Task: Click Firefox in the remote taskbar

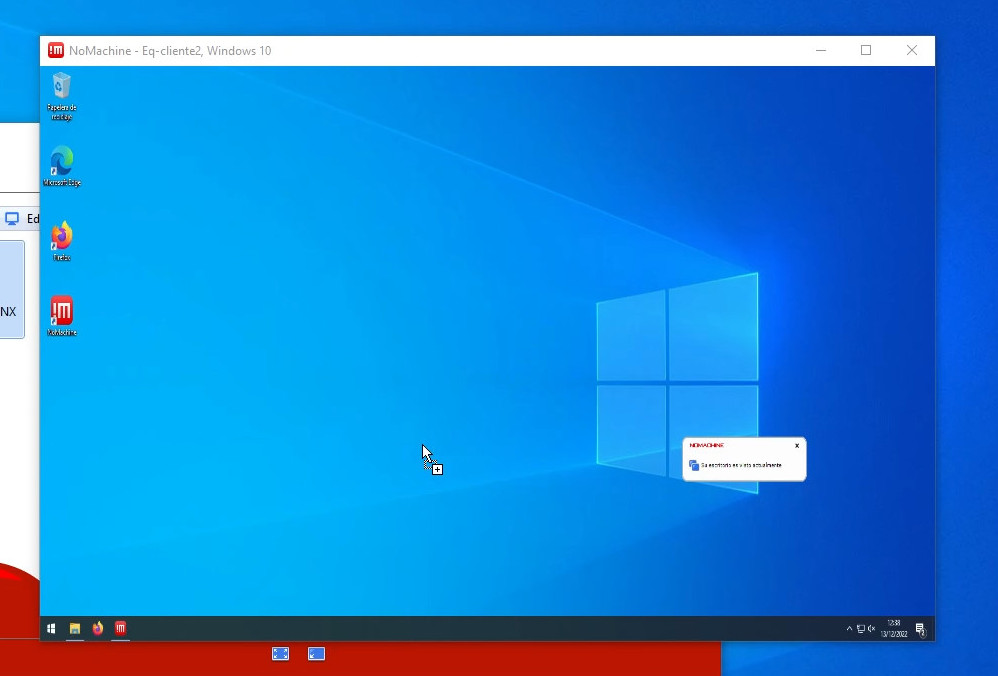Action: pyautogui.click(x=98, y=629)
